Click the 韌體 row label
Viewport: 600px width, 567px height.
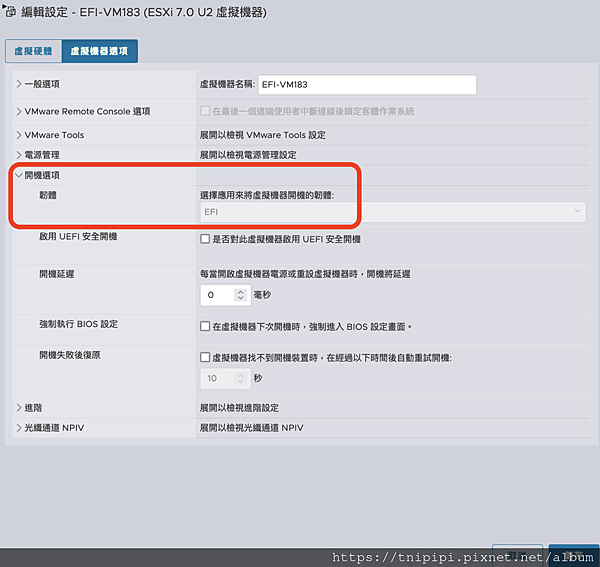pyautogui.click(x=48, y=196)
